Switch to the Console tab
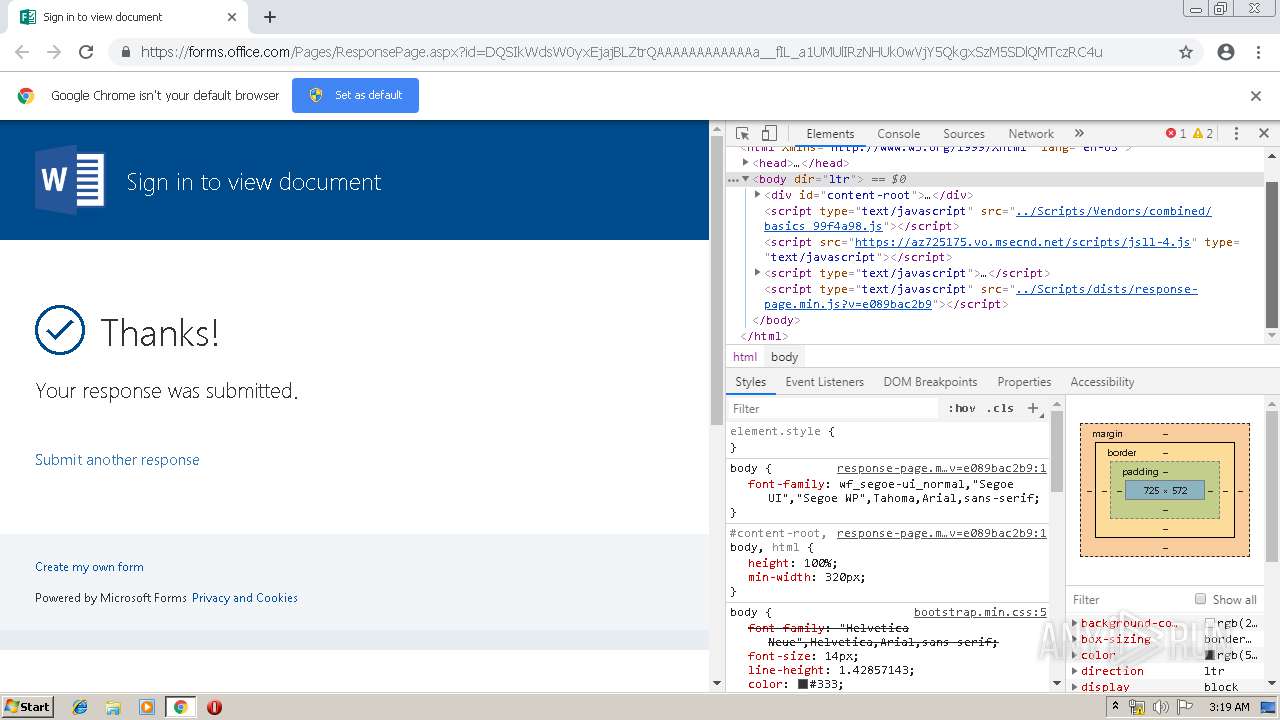Image resolution: width=1280 pixels, height=720 pixels. 898,133
